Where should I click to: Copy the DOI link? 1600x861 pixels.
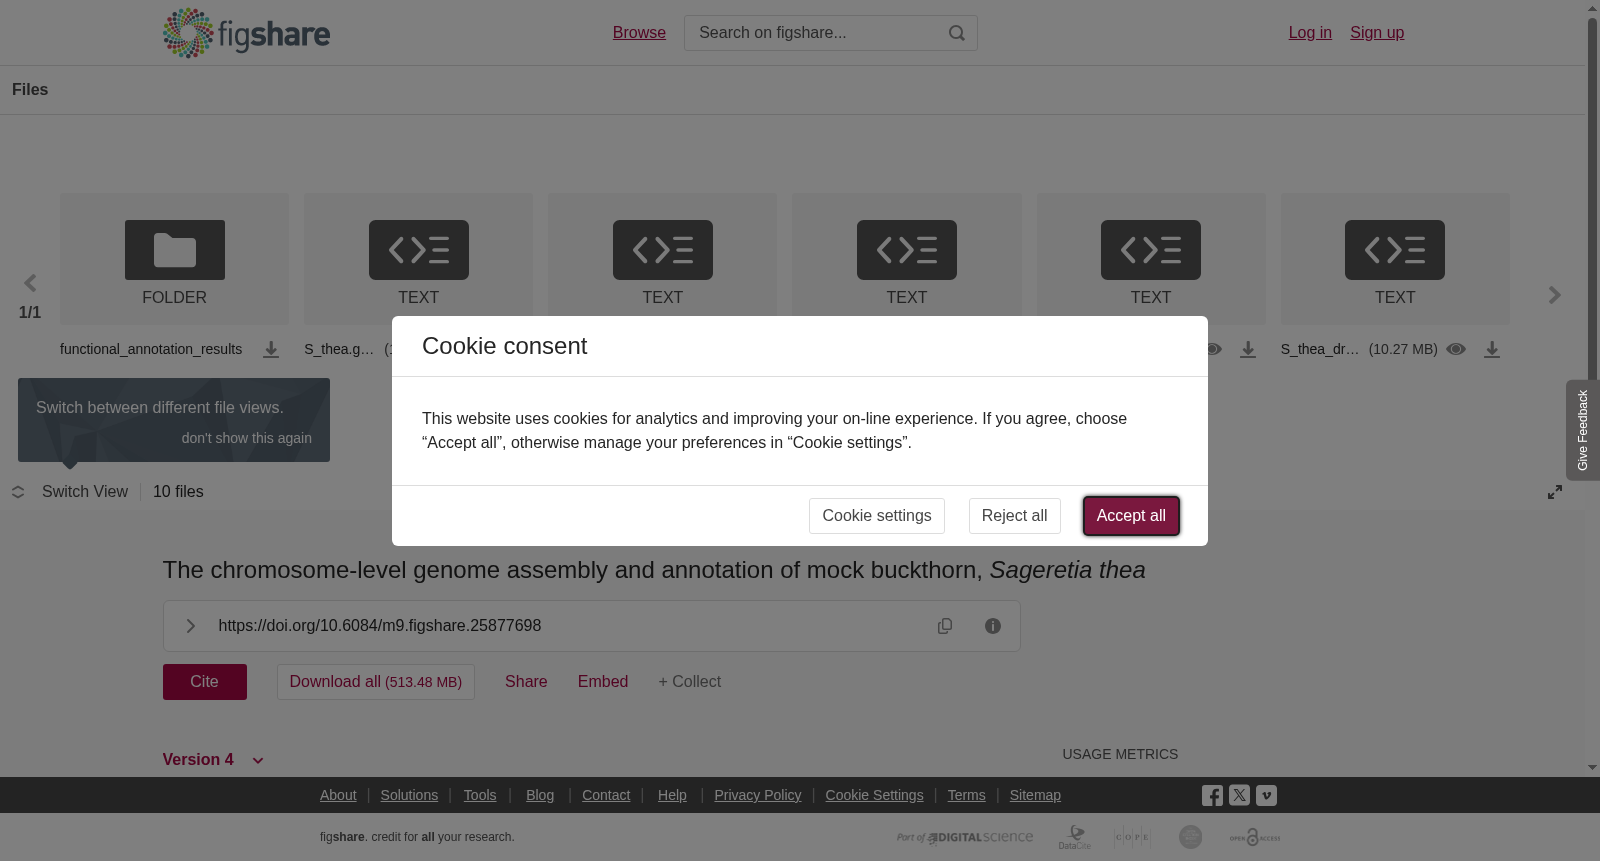[x=945, y=626]
